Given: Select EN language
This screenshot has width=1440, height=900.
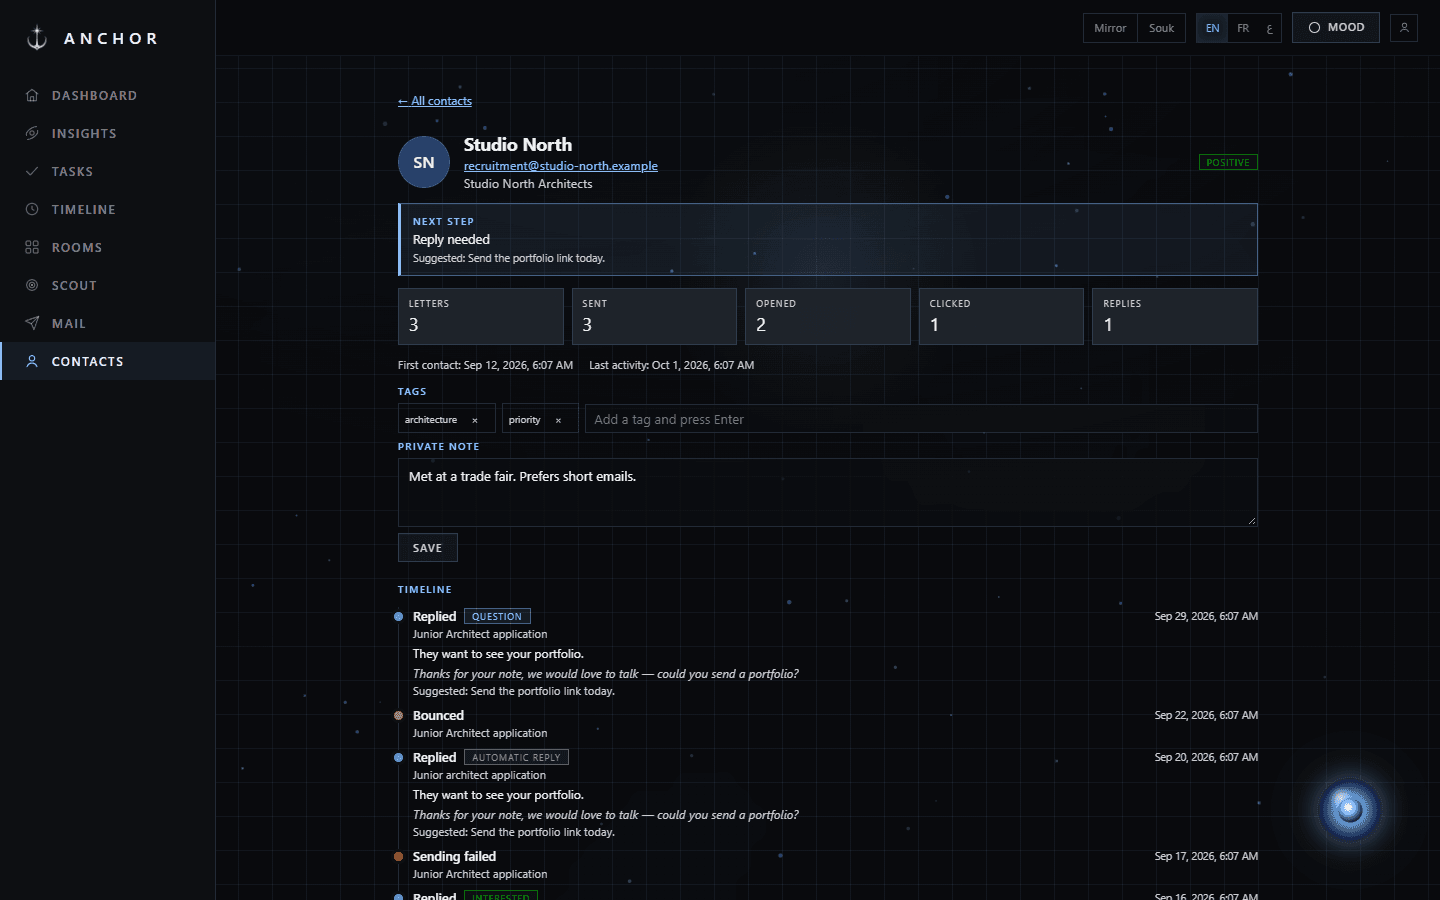Looking at the screenshot, I should click(1212, 28).
